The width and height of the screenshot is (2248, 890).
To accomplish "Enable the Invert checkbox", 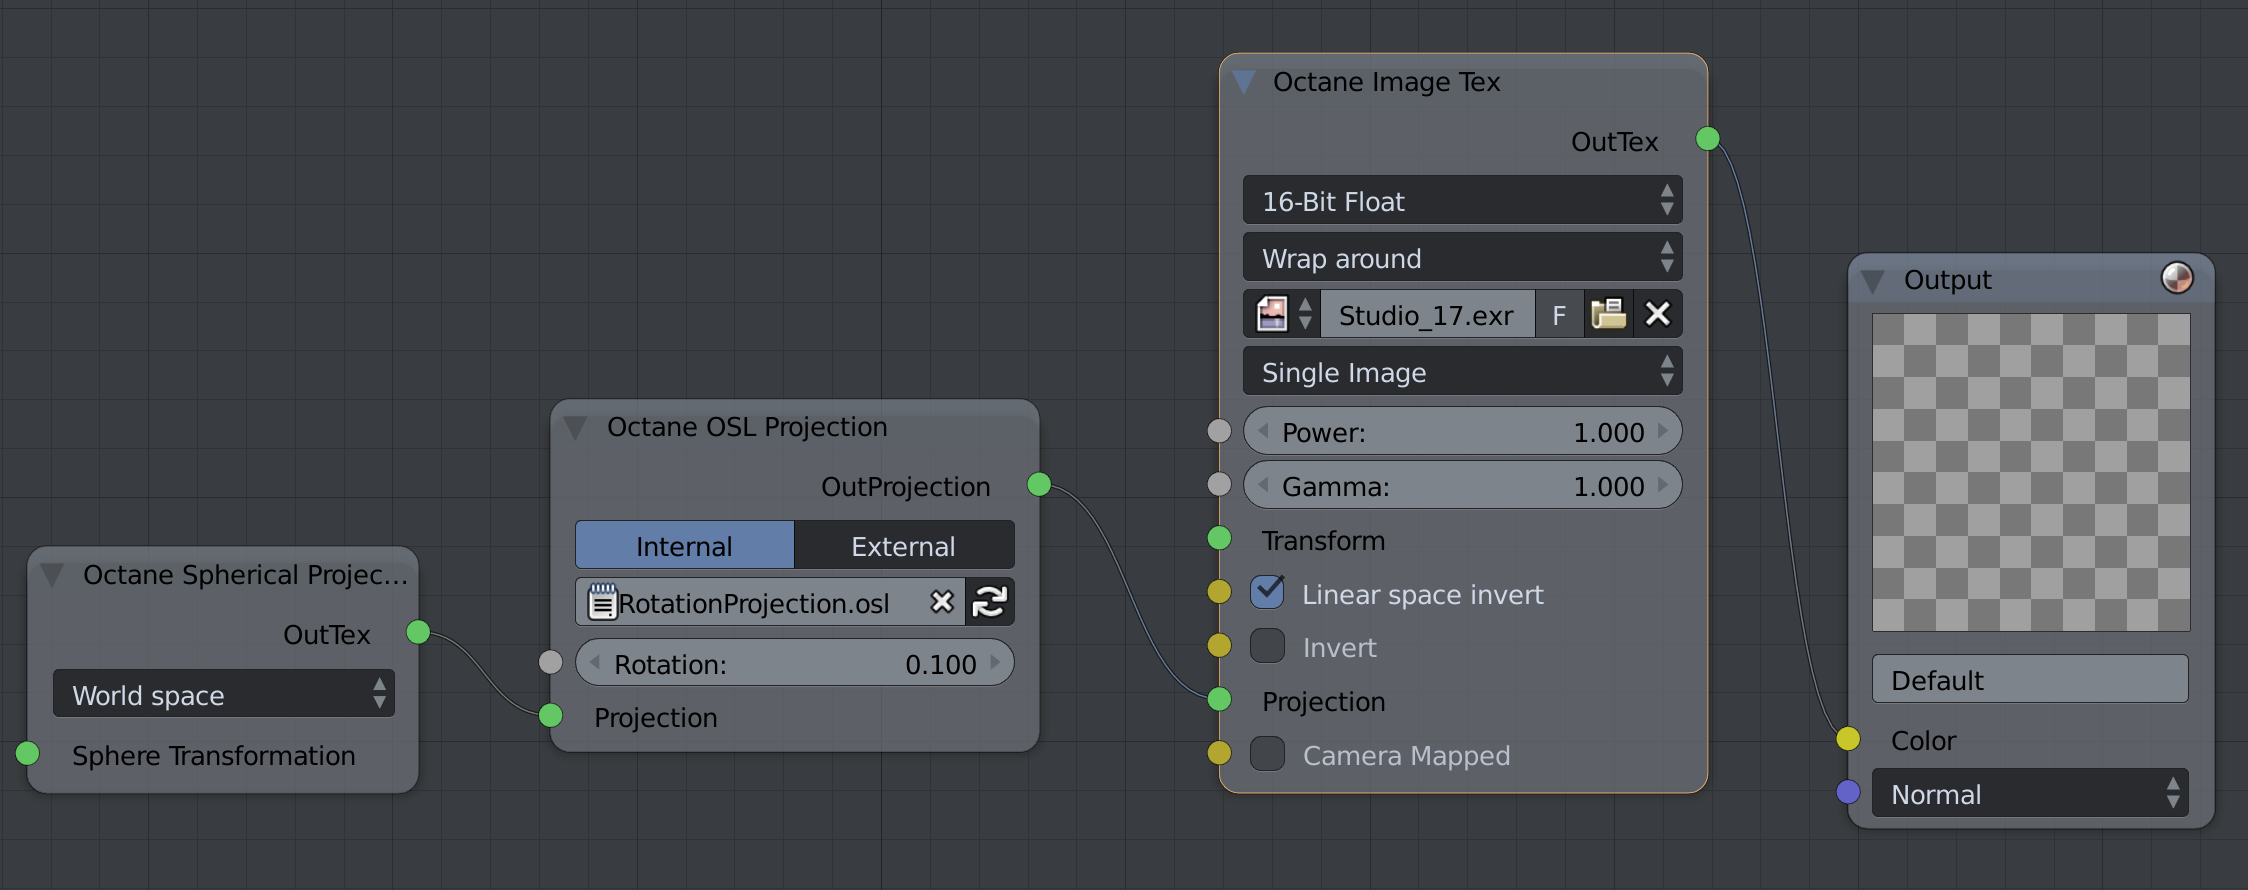I will pos(1268,647).
